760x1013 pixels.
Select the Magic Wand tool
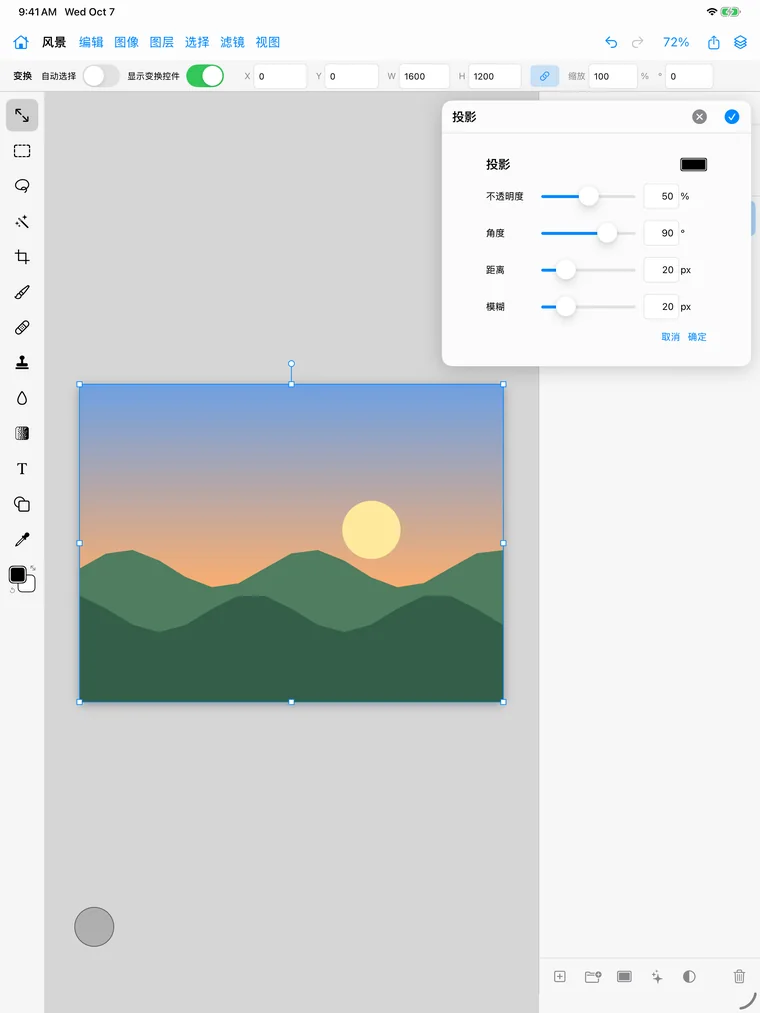point(22,222)
